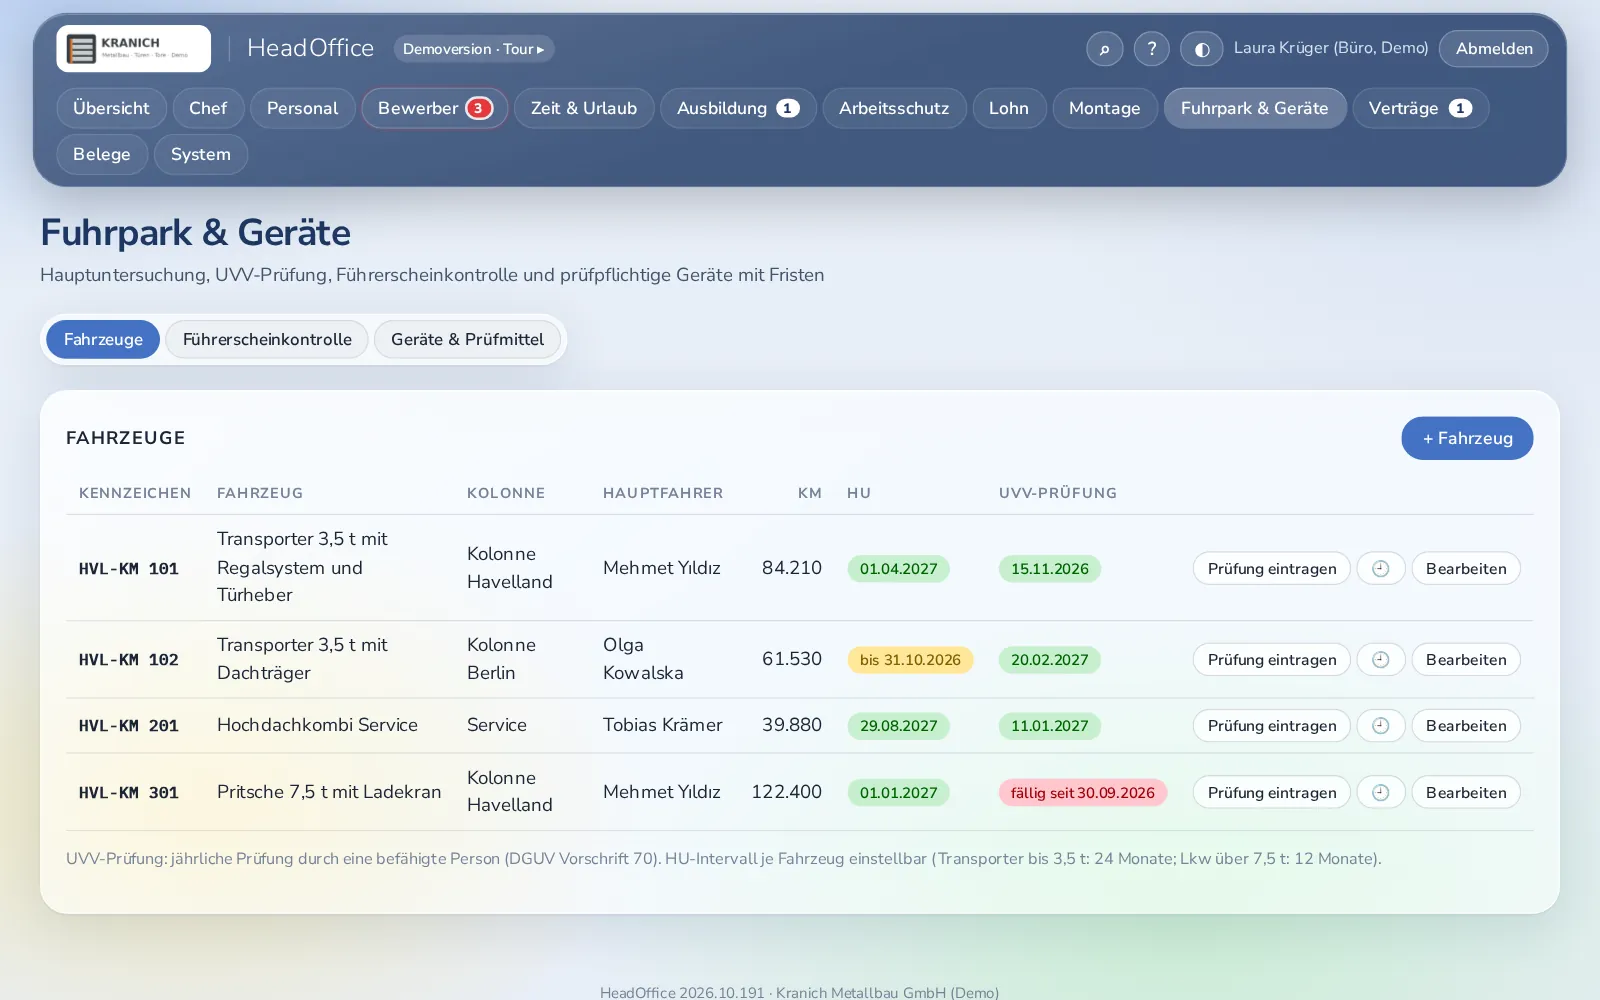Edit vehicle HVL-KM 101 via Bearbeiten
Viewport: 1600px width, 1000px height.
1466,568
